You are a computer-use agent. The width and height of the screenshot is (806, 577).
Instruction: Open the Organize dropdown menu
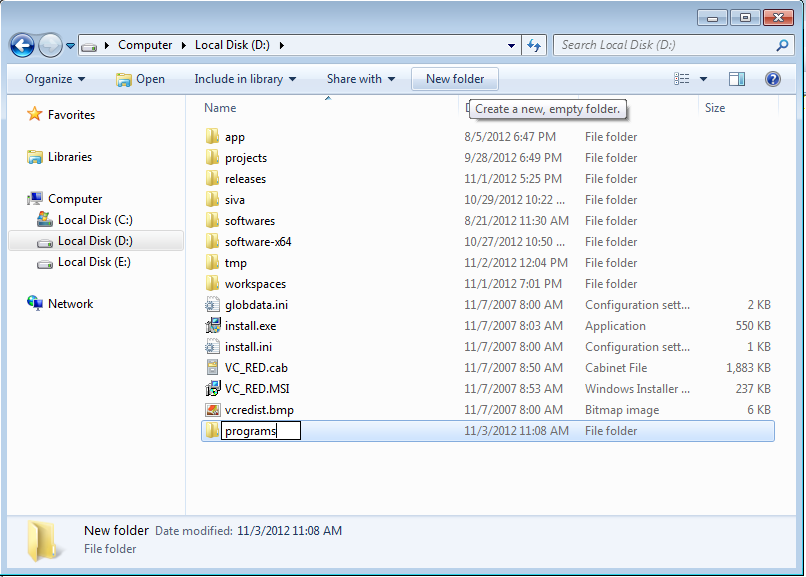coord(55,79)
